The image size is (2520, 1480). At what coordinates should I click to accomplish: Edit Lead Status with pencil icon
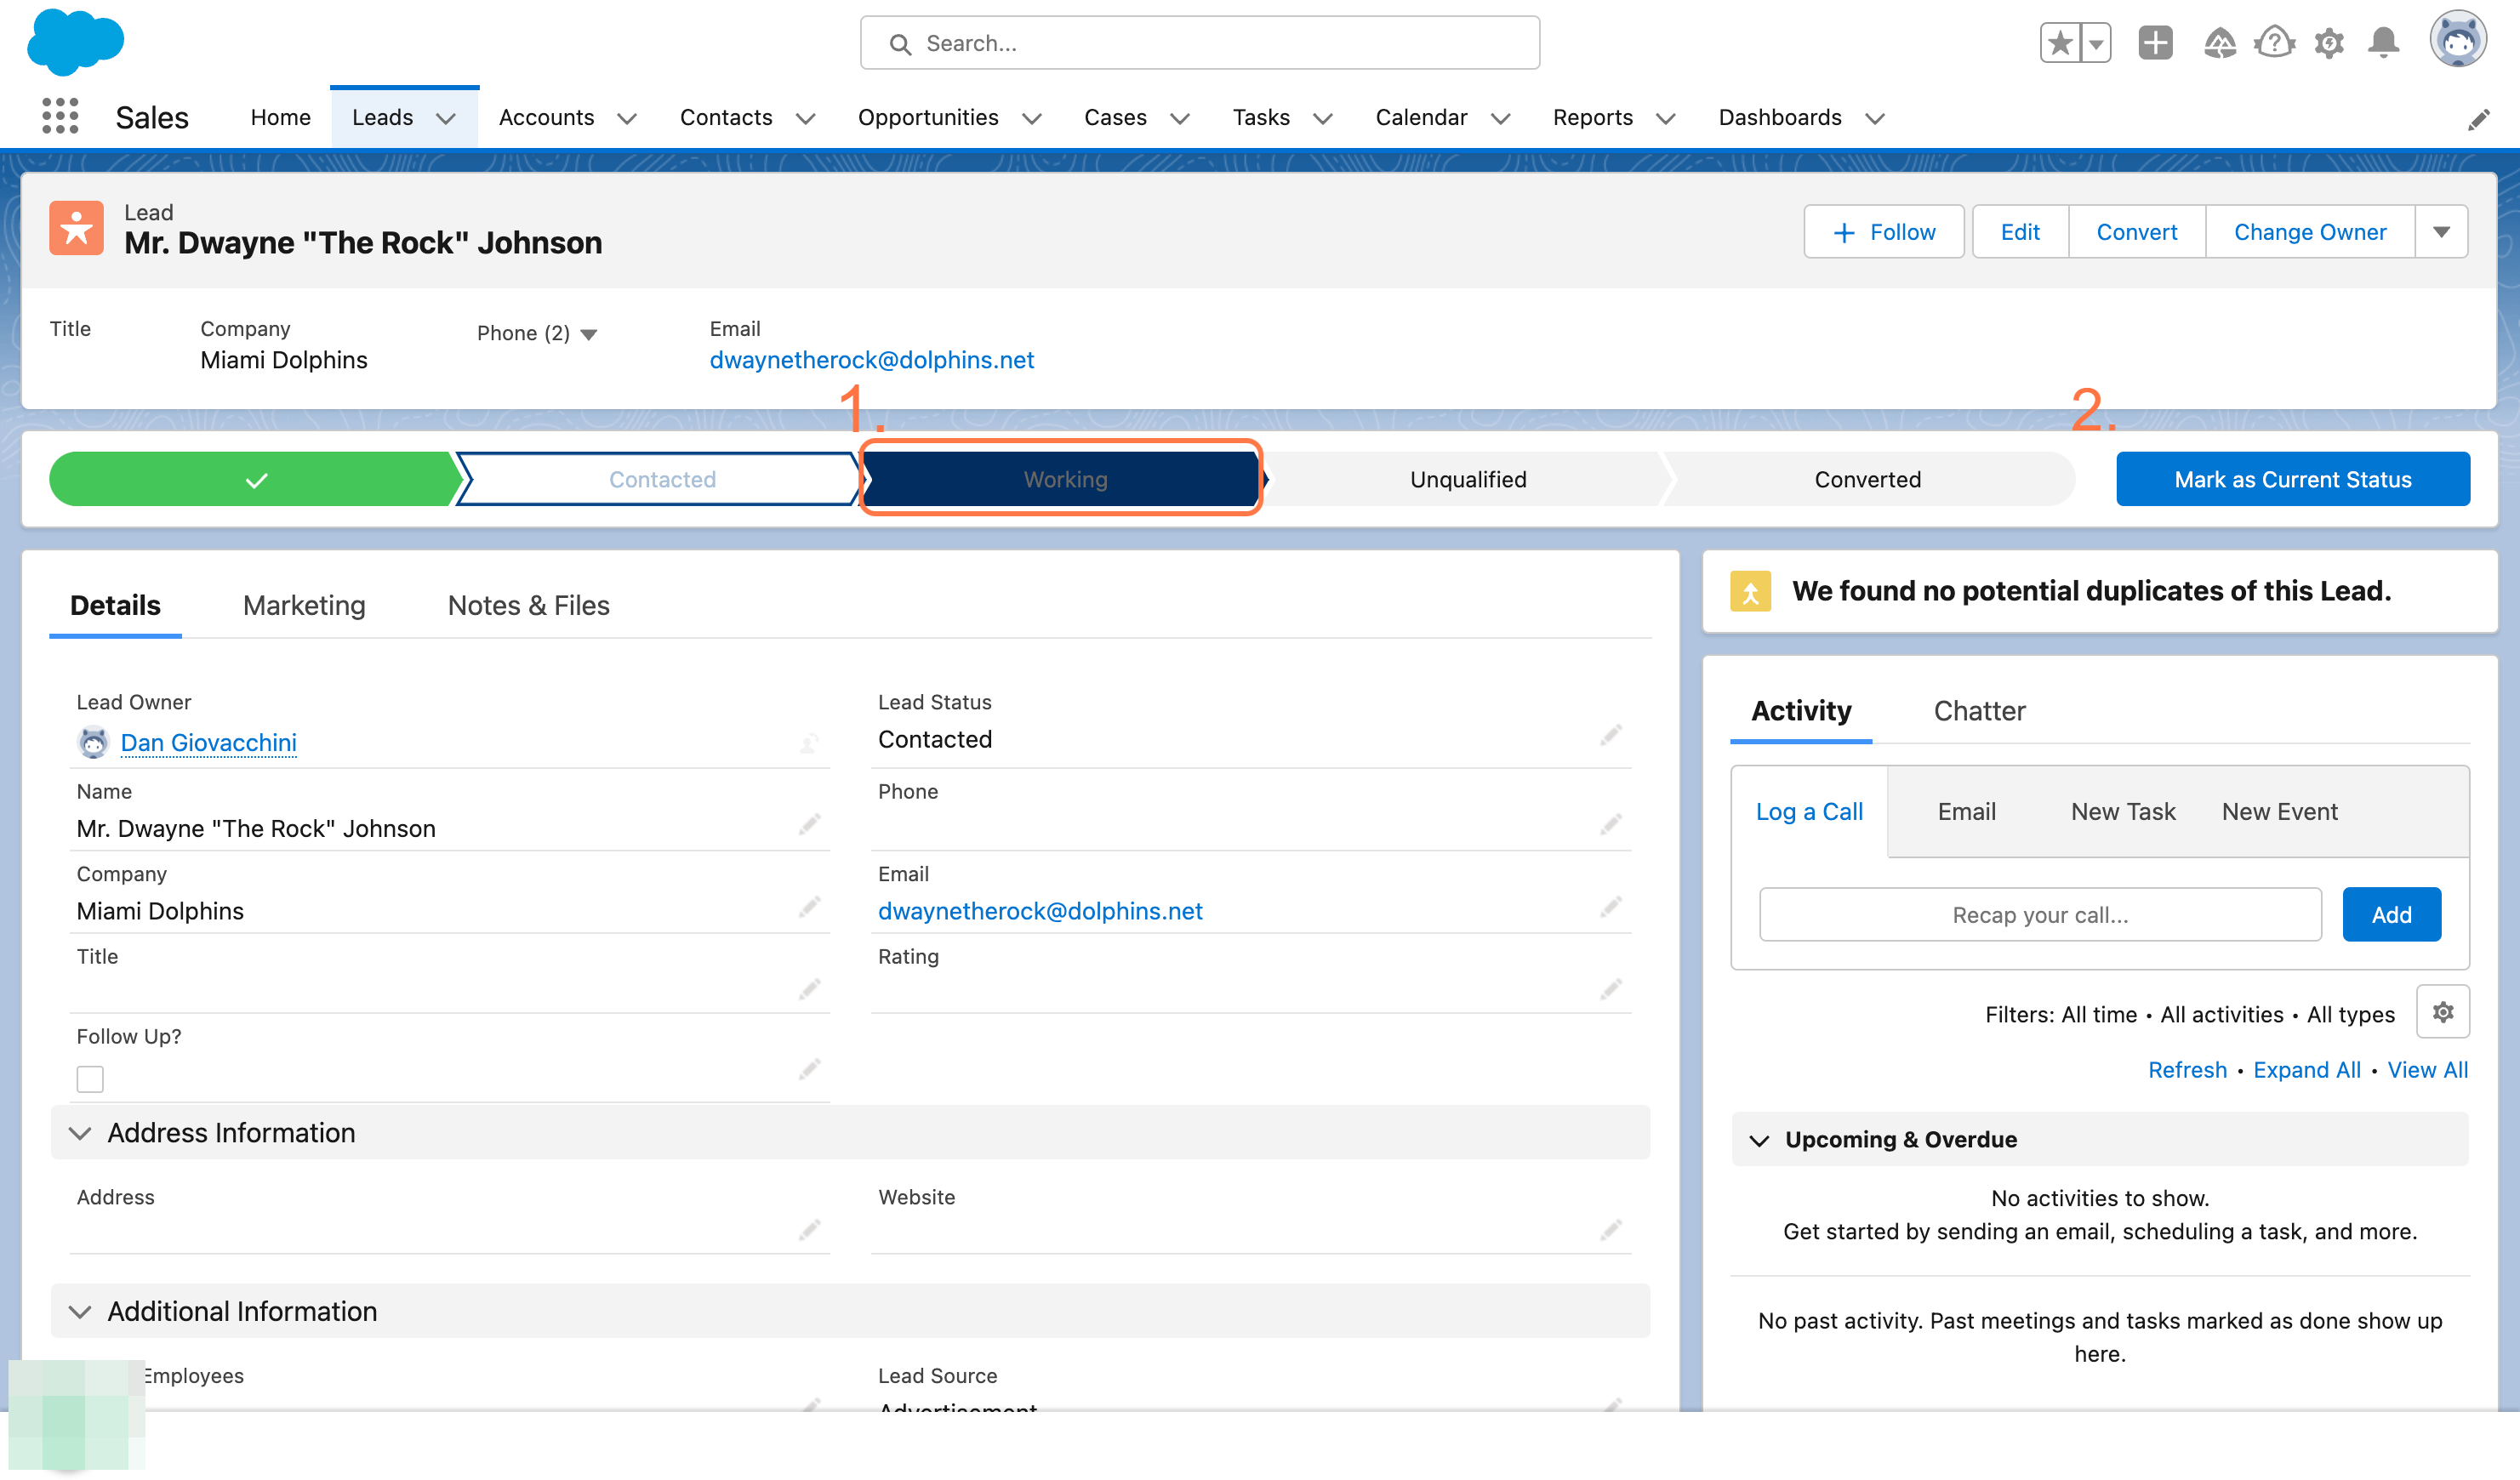[x=1610, y=736]
